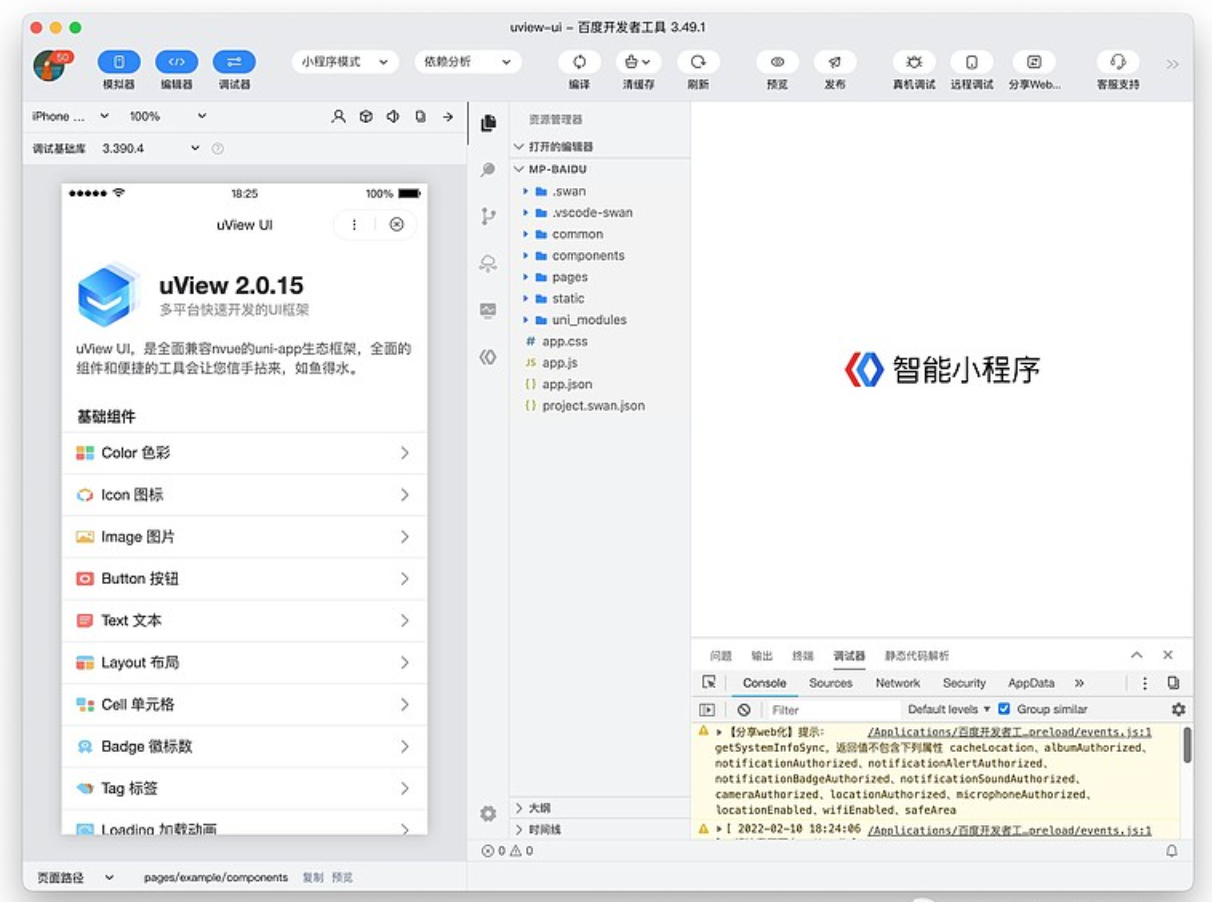Open events.js:1 link beside 分享web化 warning
Viewport: 1212px width, 902px height.
click(1010, 732)
